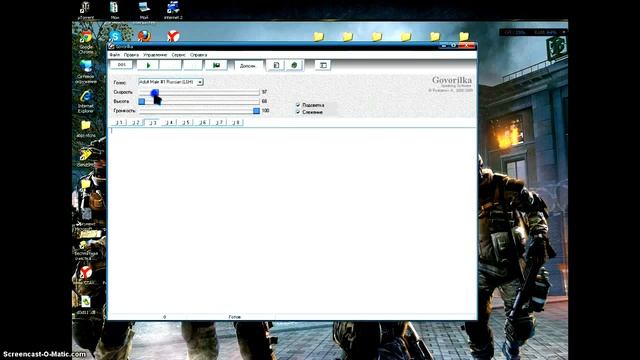Click the window-layout toolbar icon
The width and height of the screenshot is (640, 360).
(x=323, y=65)
